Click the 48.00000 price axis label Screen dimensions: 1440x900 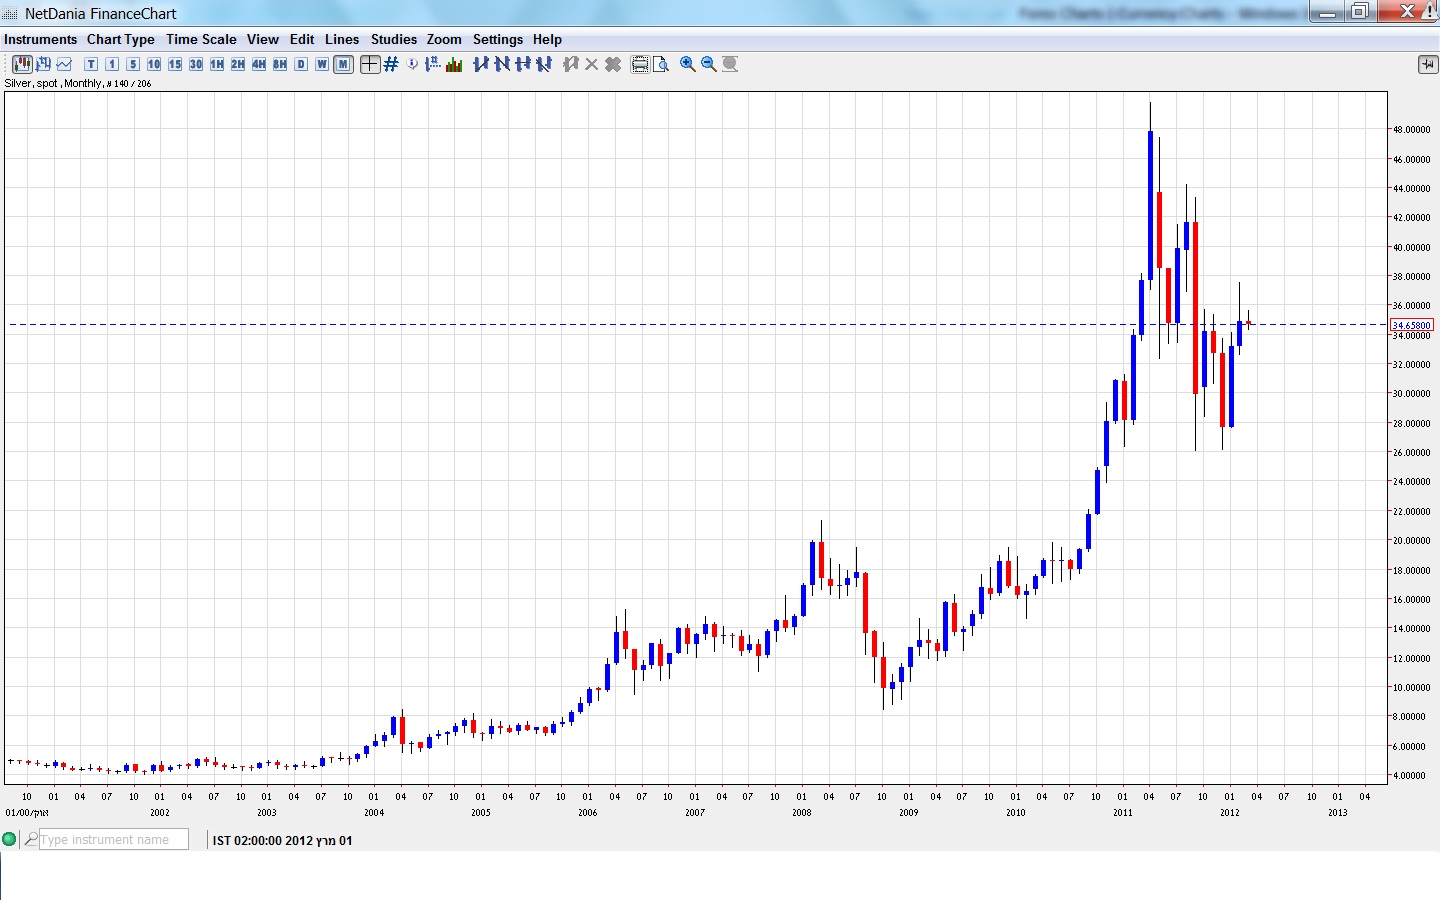pos(1412,130)
